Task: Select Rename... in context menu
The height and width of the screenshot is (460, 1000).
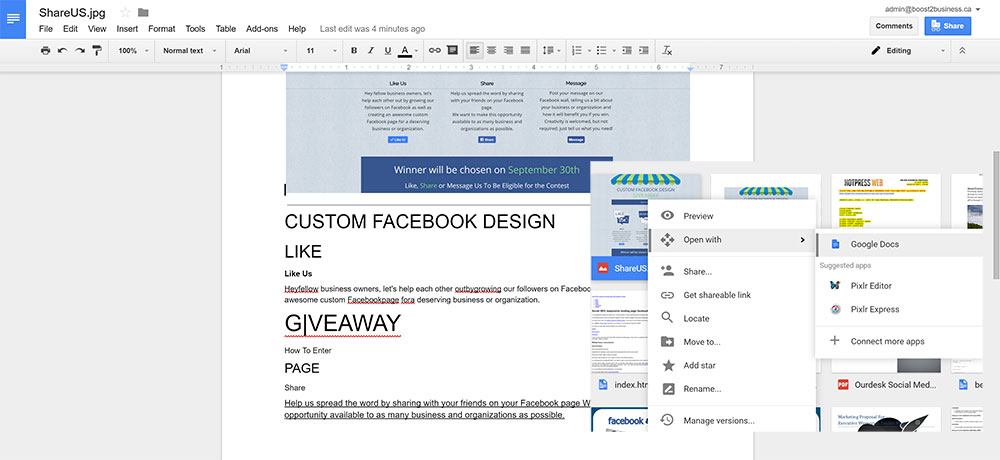Action: pos(732,389)
